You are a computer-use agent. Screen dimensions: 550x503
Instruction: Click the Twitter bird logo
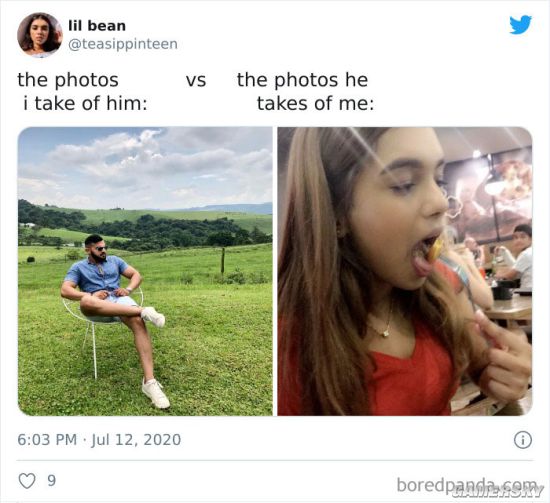(521, 25)
